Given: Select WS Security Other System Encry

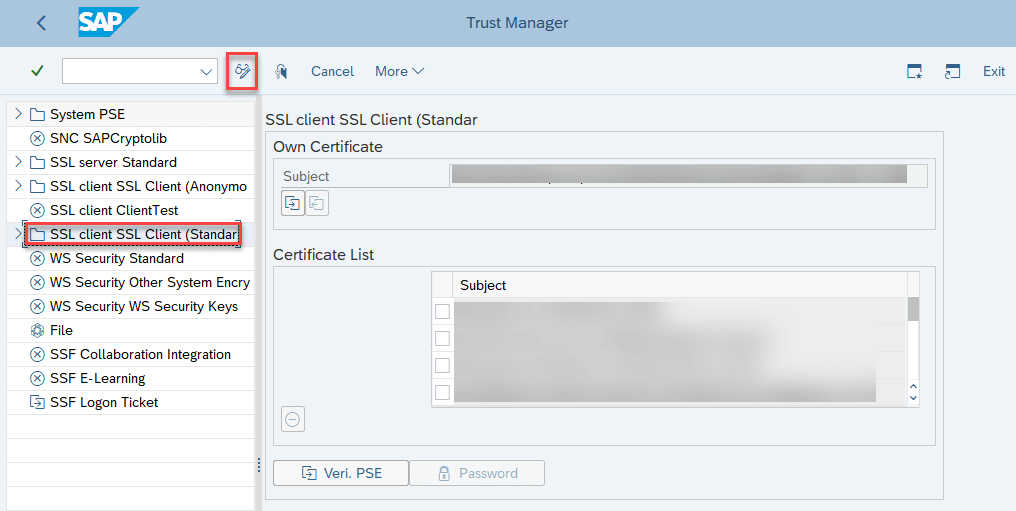Looking at the screenshot, I should tap(150, 282).
